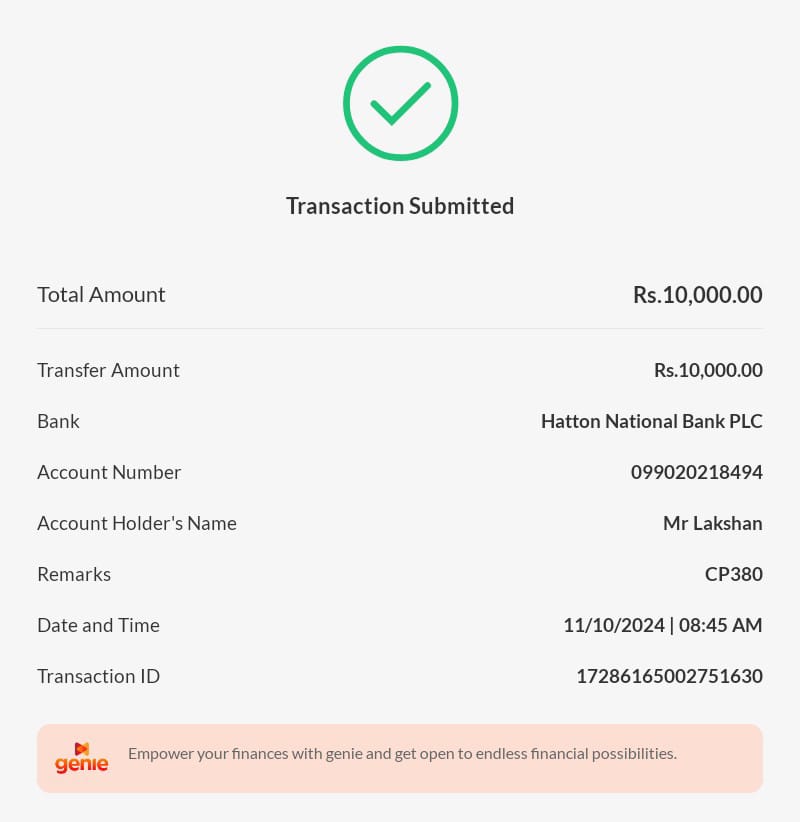The image size is (800, 822).
Task: Click the Total Amount value in bold
Action: click(x=697, y=295)
